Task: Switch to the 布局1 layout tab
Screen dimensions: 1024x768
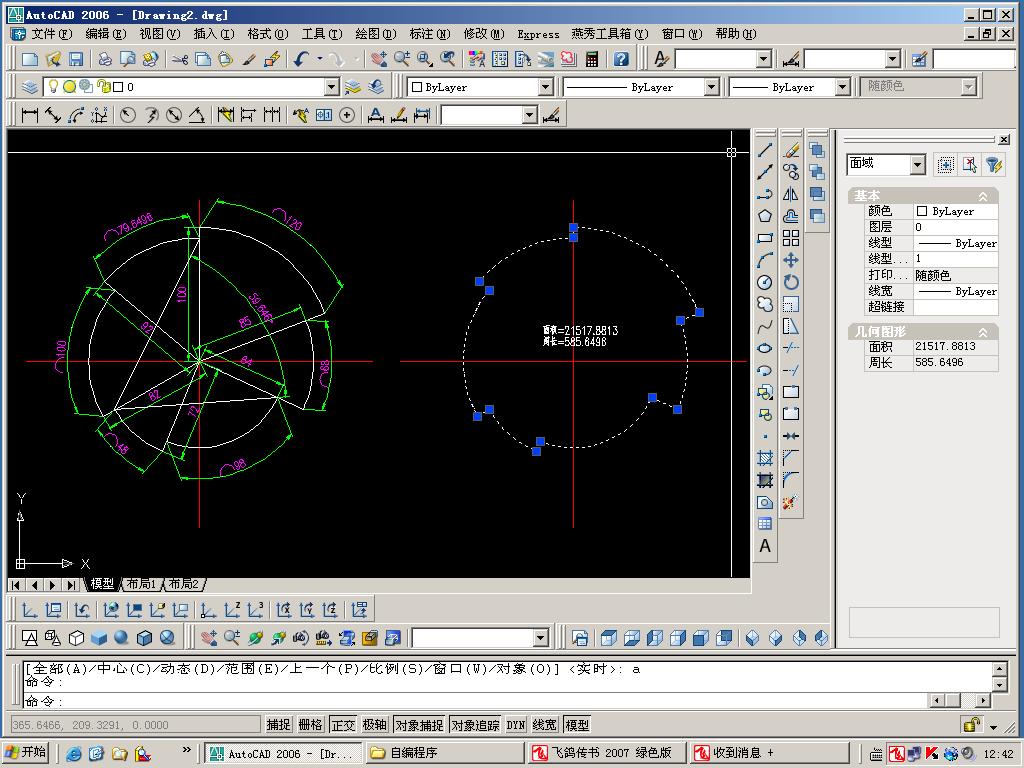Action: tap(140, 584)
